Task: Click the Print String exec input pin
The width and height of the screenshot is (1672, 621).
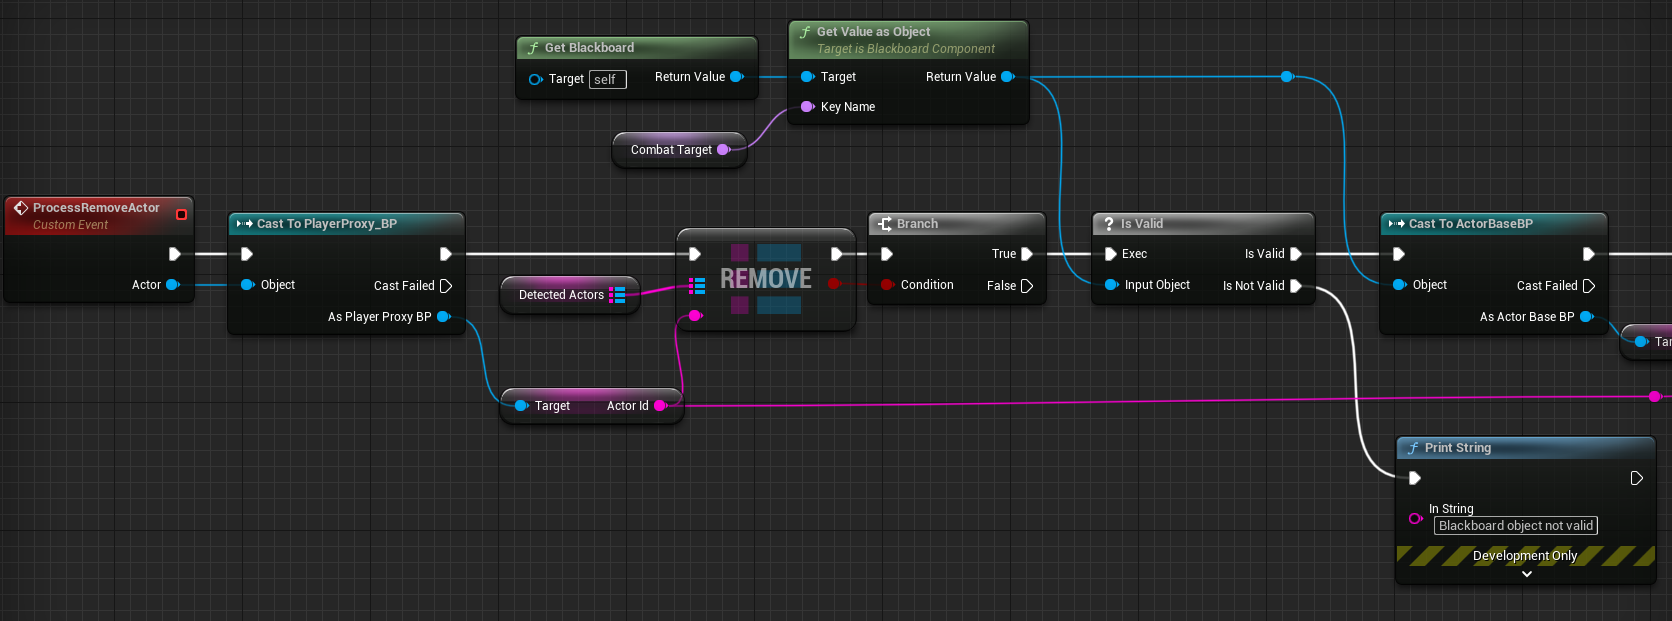Action: [1415, 478]
